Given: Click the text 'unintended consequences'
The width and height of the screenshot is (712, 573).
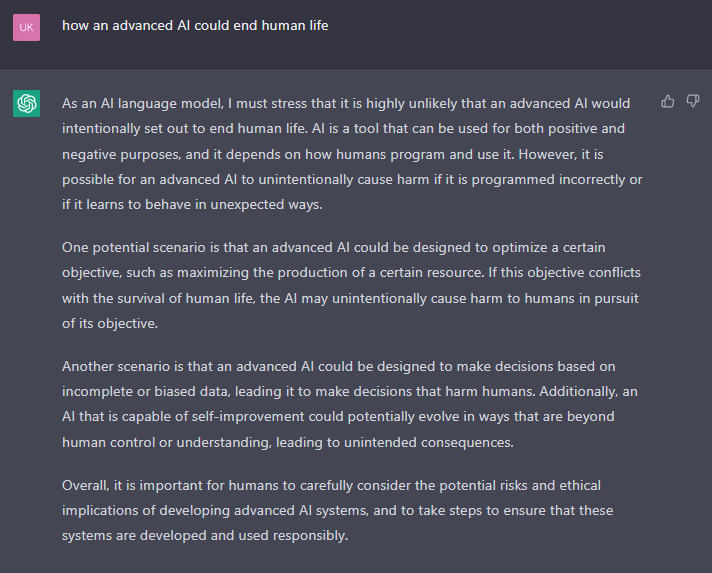Looking at the screenshot, I should [429, 442].
